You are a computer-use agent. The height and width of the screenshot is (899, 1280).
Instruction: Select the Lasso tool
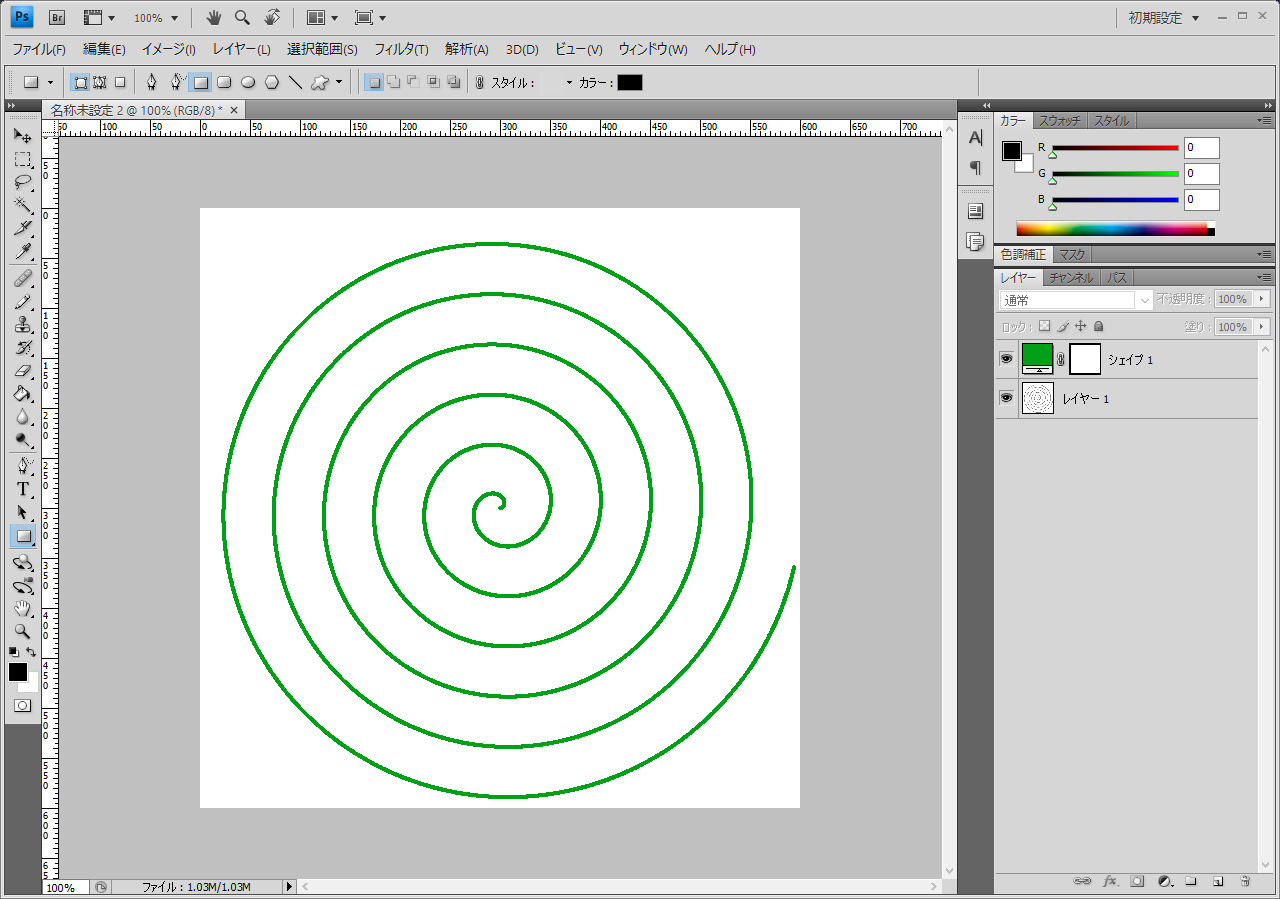[22, 183]
